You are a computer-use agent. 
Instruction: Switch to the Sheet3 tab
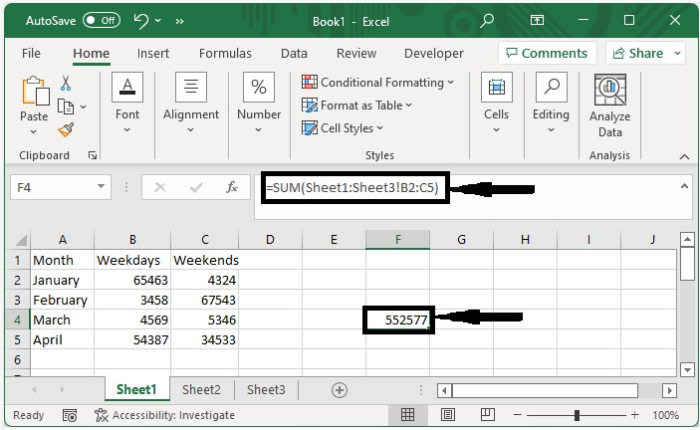tap(266, 390)
